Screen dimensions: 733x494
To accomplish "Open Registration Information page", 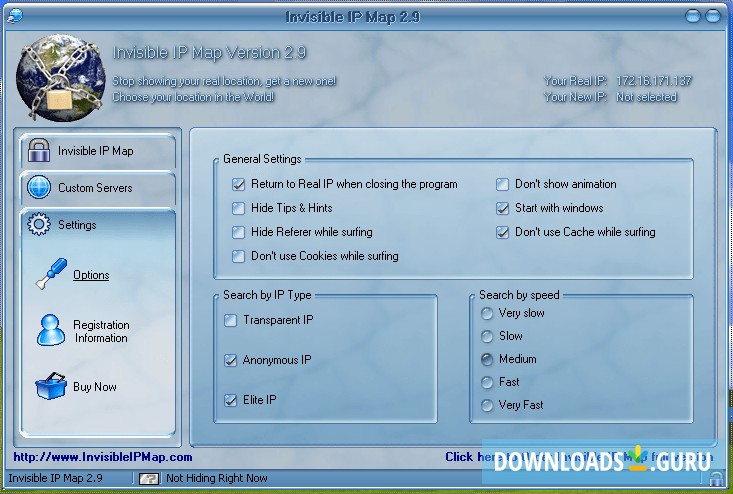I will coord(101,331).
